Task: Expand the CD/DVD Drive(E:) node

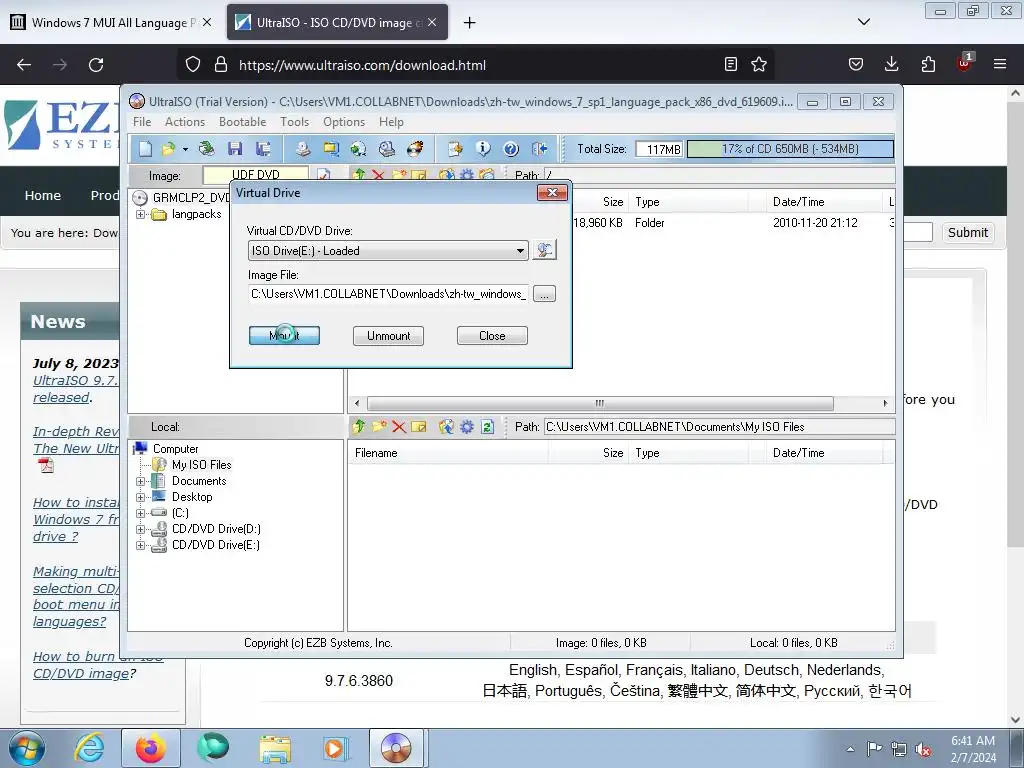Action: pyautogui.click(x=140, y=545)
